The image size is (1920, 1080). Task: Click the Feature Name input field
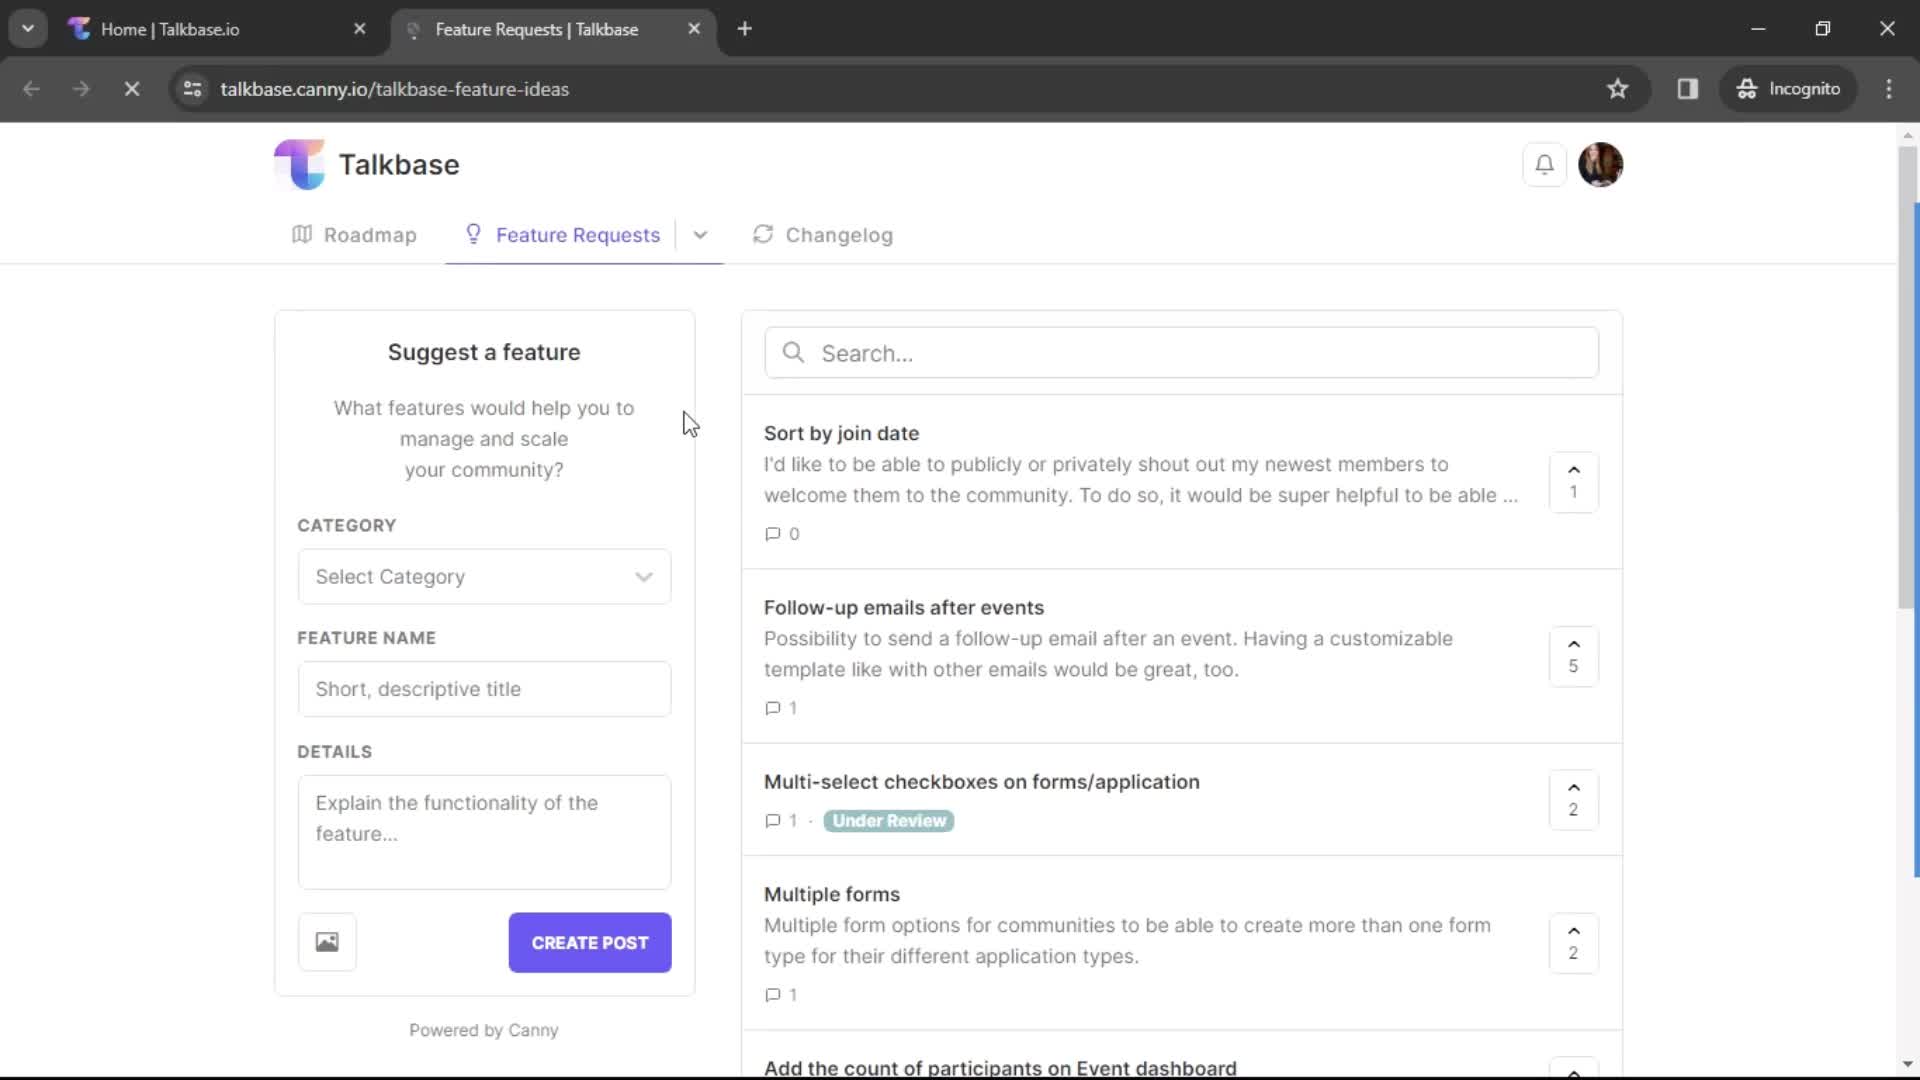[484, 688]
